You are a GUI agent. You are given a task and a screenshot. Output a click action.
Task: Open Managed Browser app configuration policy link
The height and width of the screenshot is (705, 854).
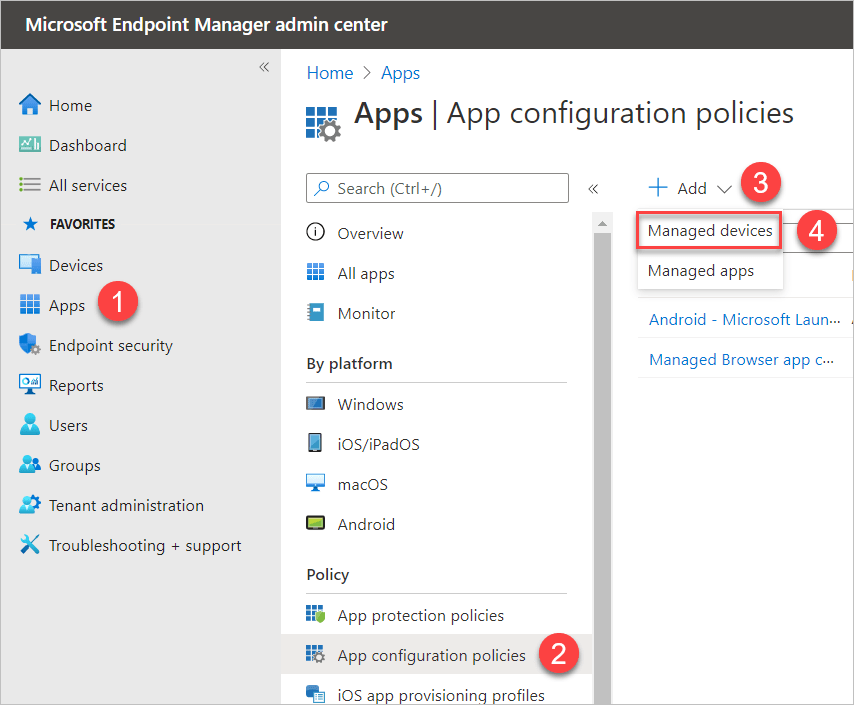click(741, 360)
